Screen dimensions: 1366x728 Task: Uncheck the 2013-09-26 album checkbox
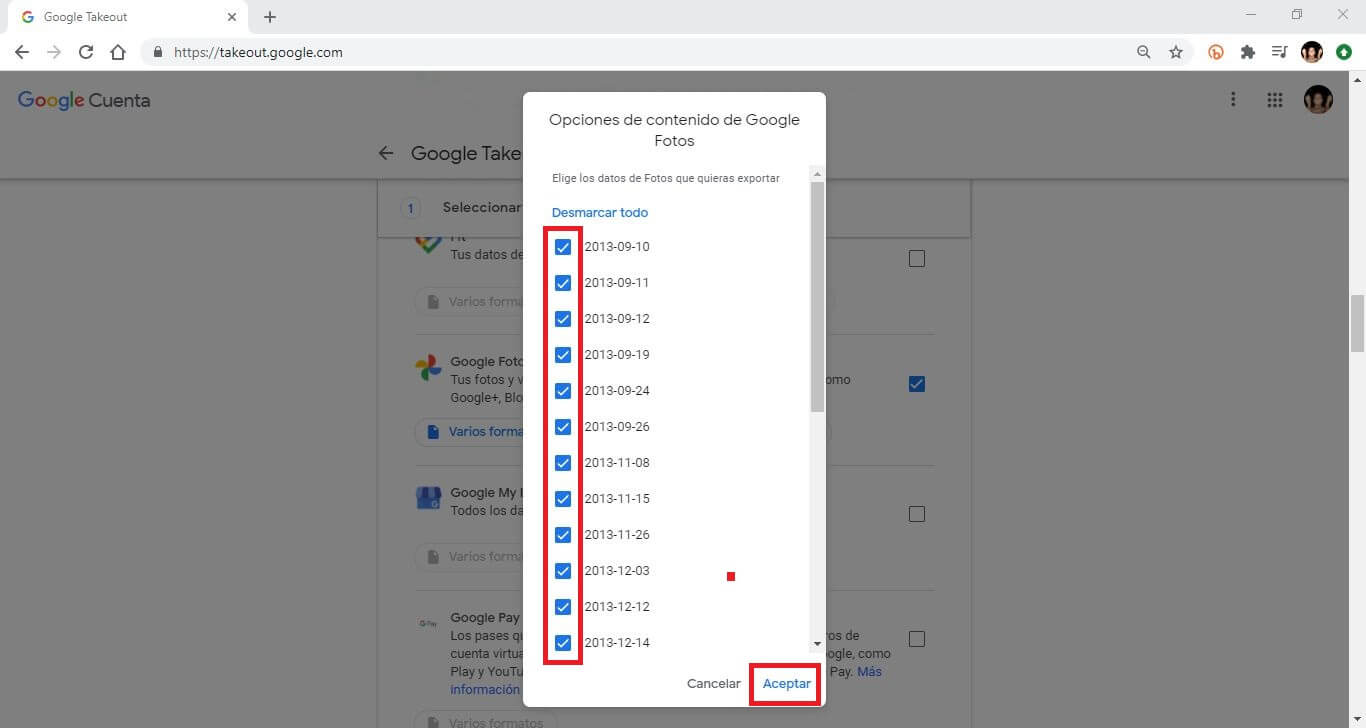[563, 427]
